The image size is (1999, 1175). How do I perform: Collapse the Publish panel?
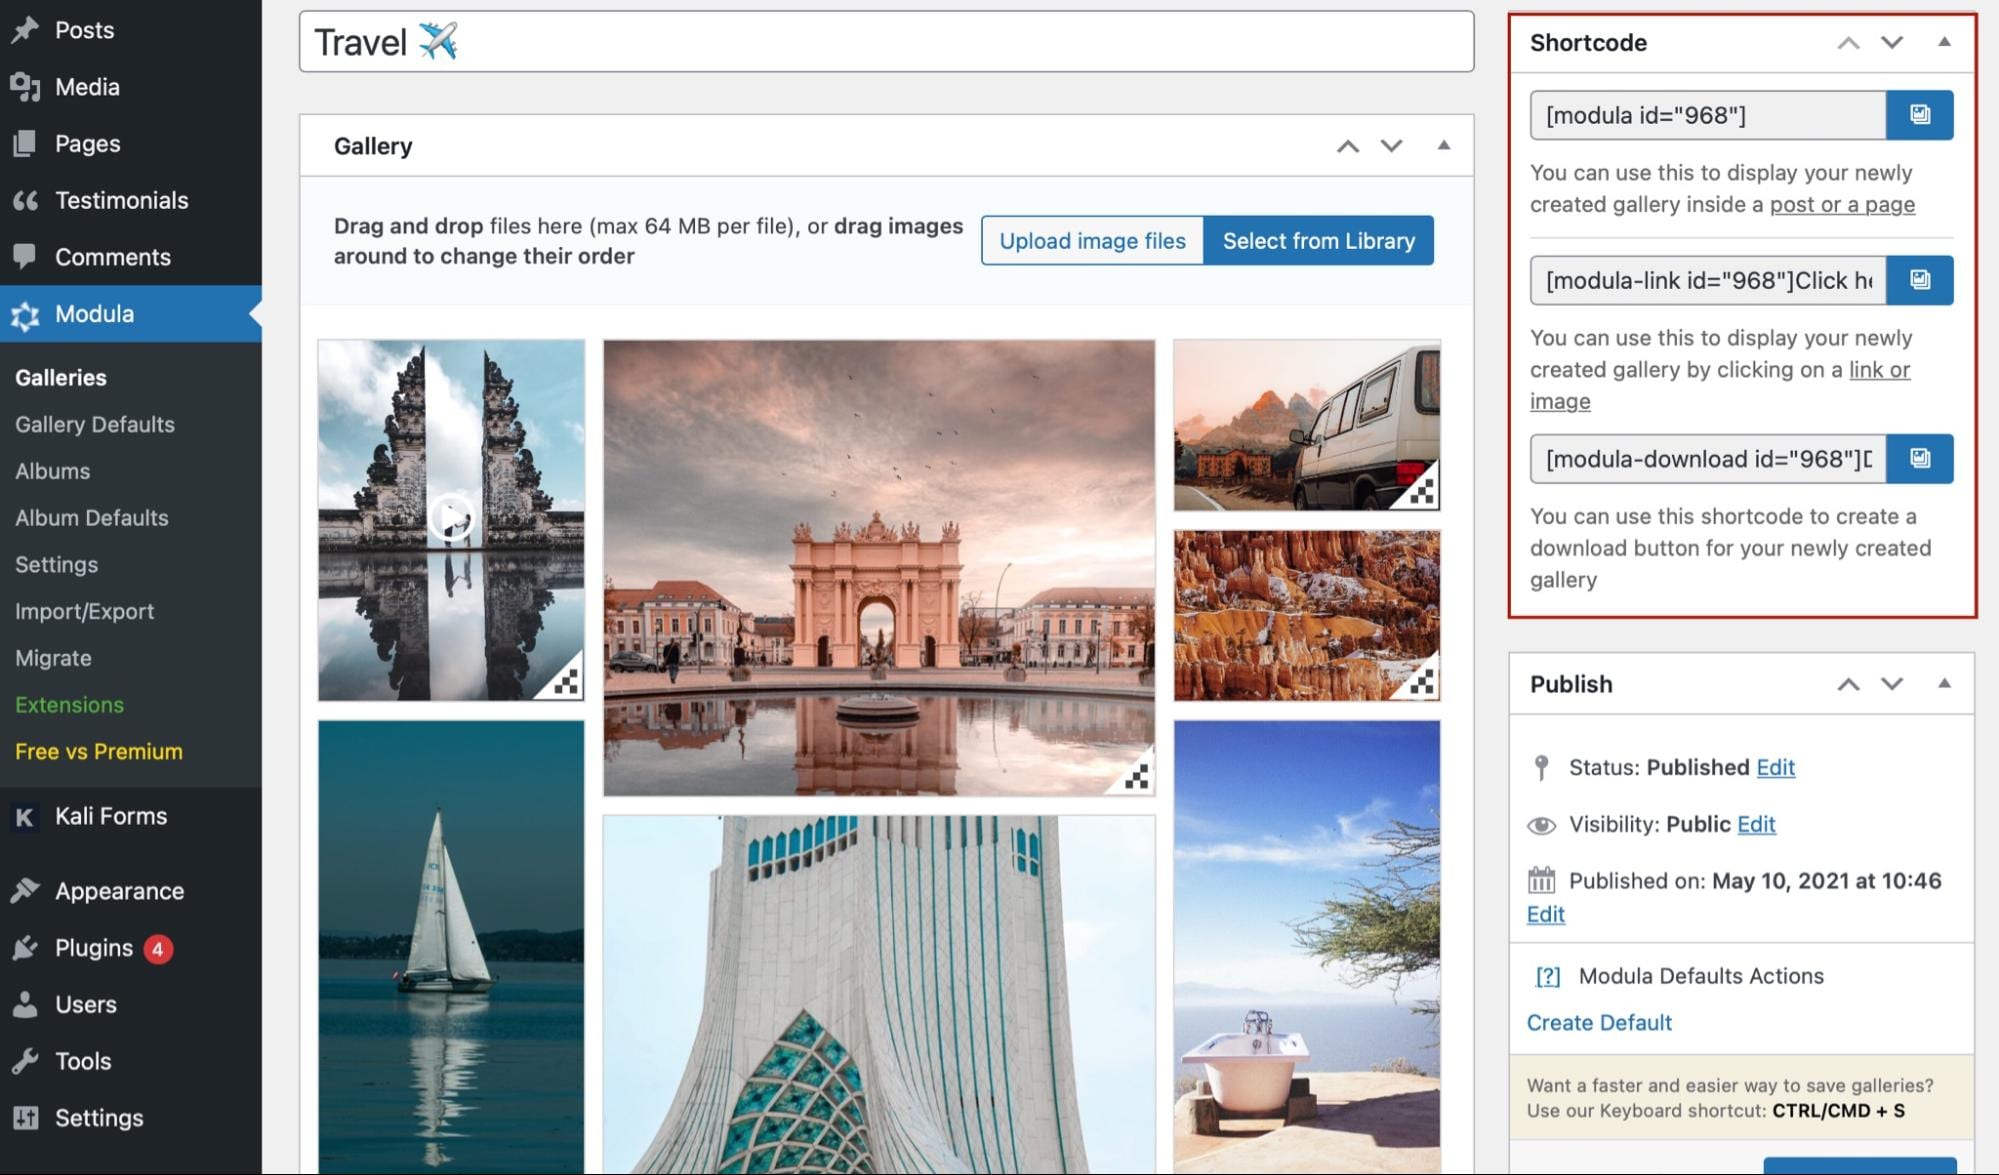pyautogui.click(x=1944, y=683)
